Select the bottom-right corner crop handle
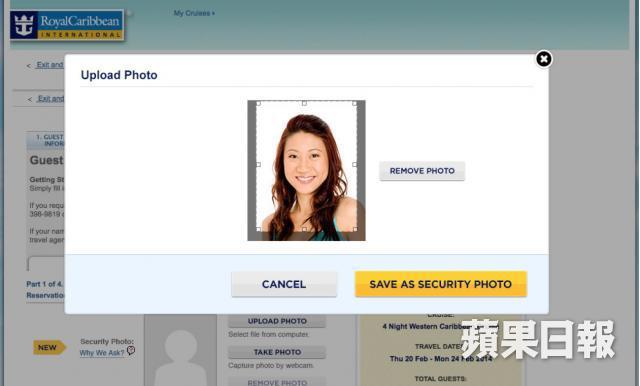640x386 pixels. [355, 229]
